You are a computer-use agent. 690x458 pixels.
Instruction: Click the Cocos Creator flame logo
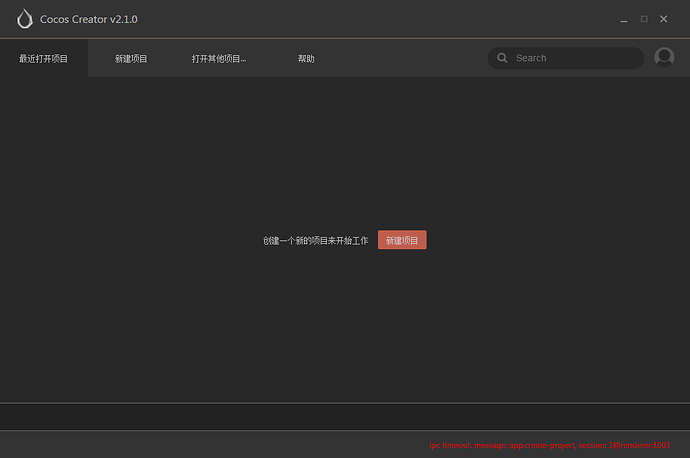(x=25, y=19)
